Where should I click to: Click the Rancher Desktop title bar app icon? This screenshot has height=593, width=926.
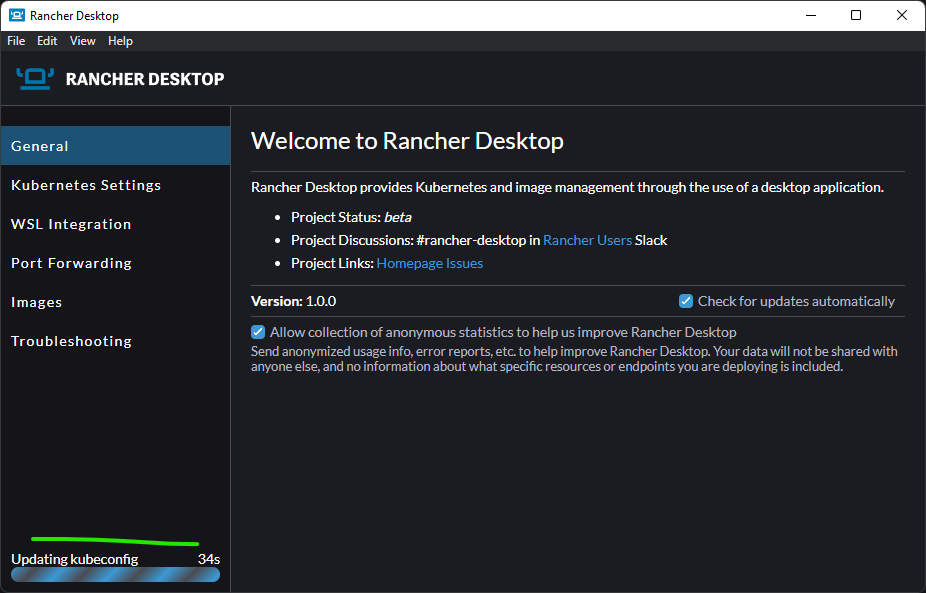point(16,15)
